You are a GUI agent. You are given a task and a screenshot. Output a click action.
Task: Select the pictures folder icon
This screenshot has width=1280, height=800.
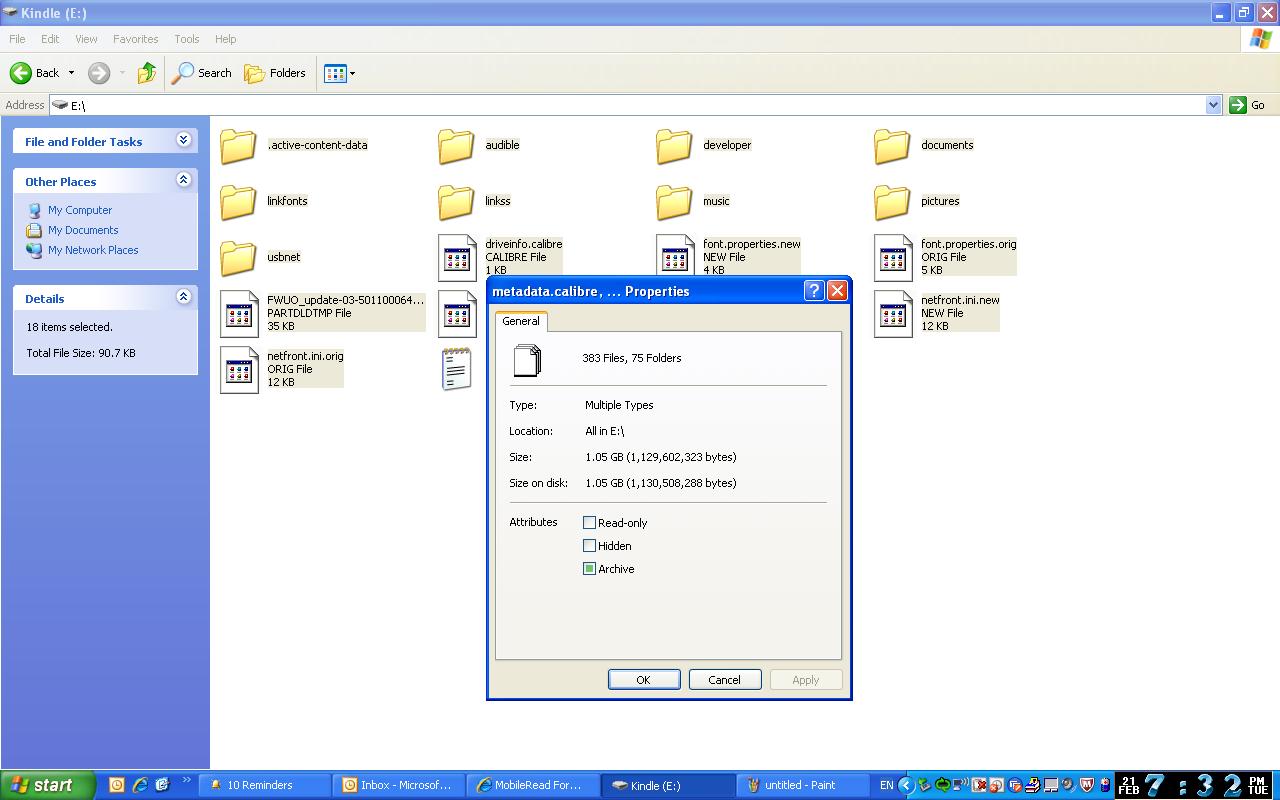(892, 202)
